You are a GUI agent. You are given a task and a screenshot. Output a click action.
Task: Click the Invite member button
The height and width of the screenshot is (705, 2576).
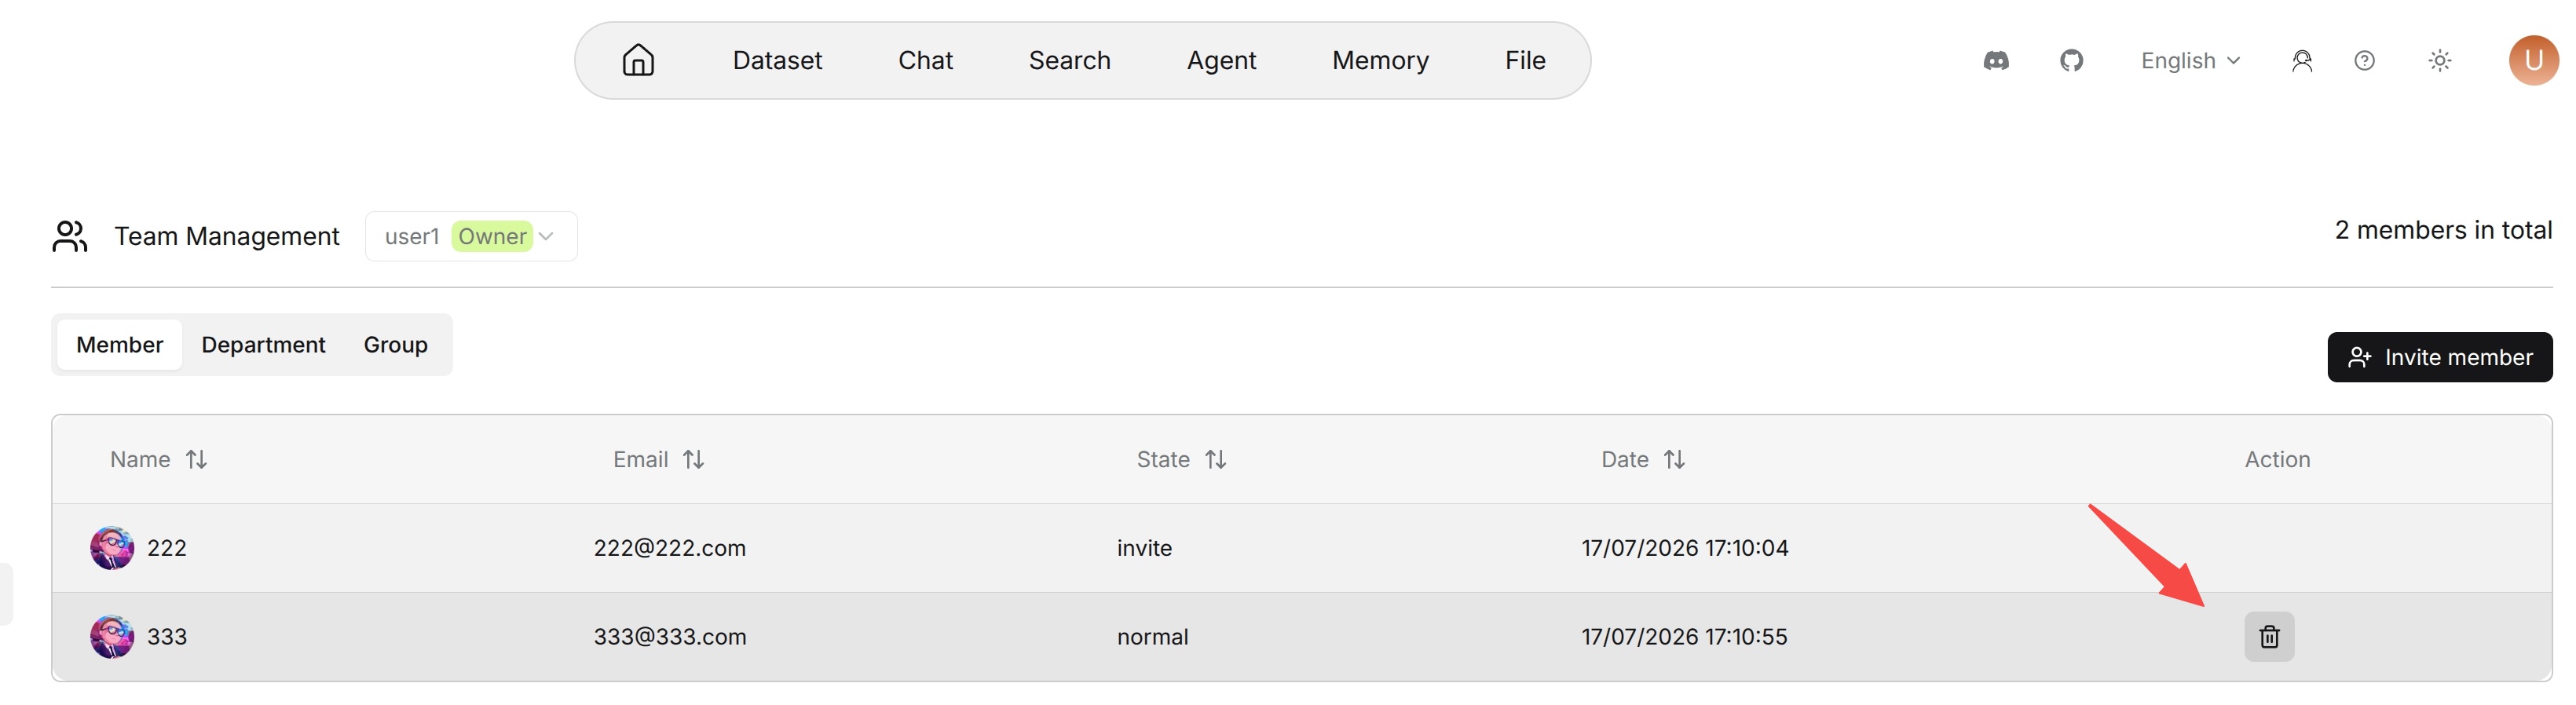[2439, 357]
